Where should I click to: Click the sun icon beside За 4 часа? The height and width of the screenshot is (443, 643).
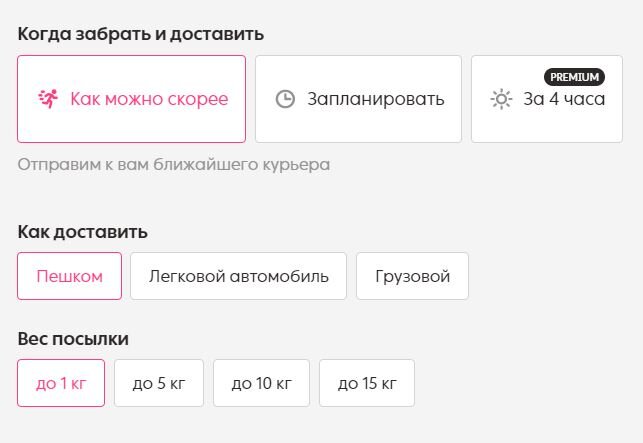point(501,99)
